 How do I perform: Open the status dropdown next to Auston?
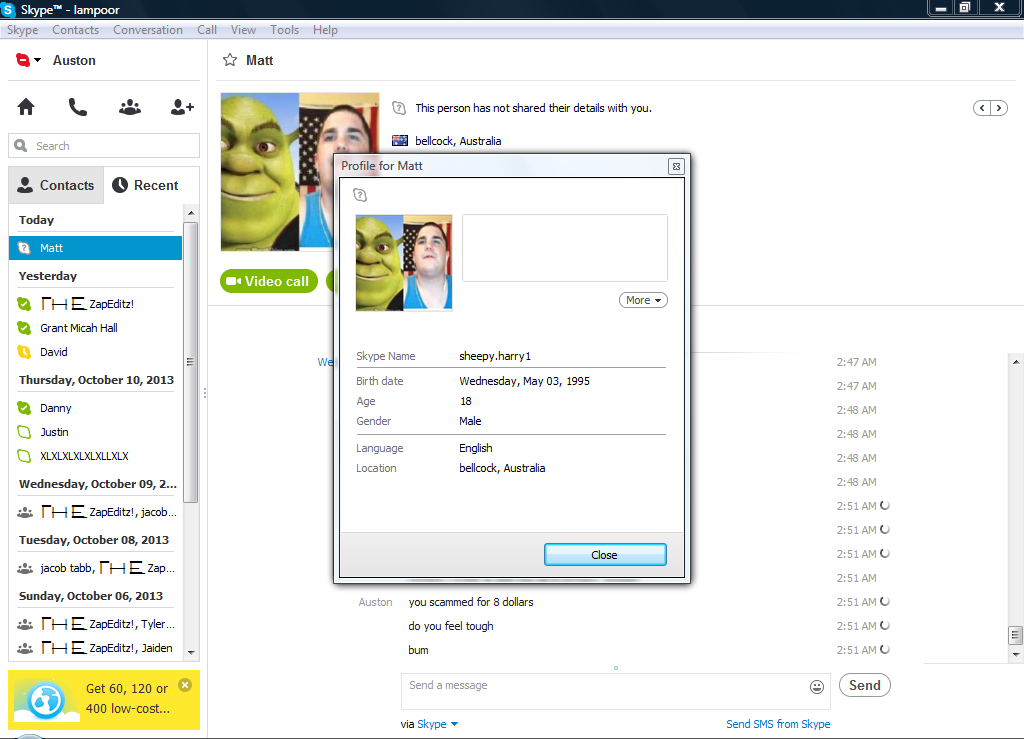[x=28, y=60]
